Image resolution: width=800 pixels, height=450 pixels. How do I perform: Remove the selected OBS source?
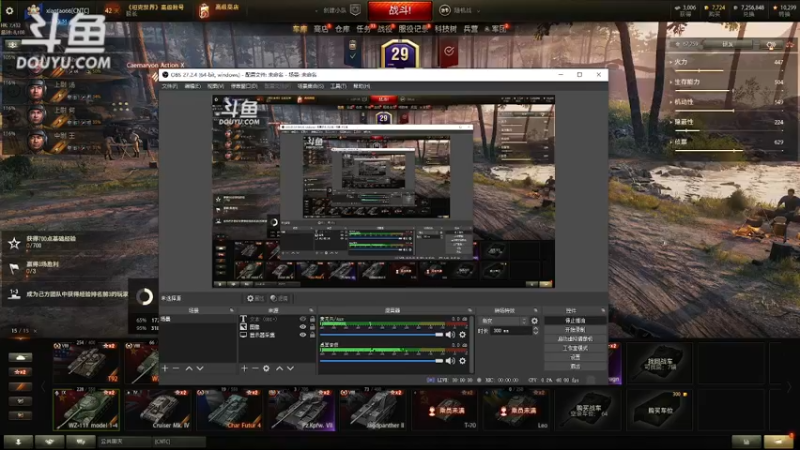[255, 368]
